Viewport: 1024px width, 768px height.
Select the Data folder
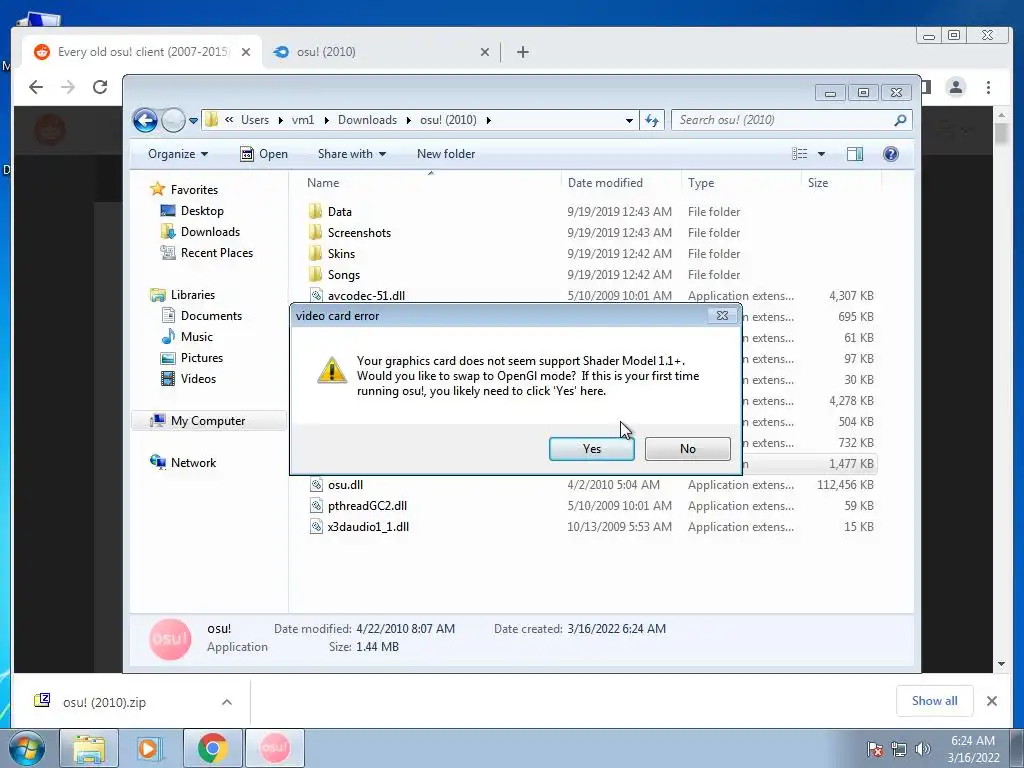[x=340, y=212]
